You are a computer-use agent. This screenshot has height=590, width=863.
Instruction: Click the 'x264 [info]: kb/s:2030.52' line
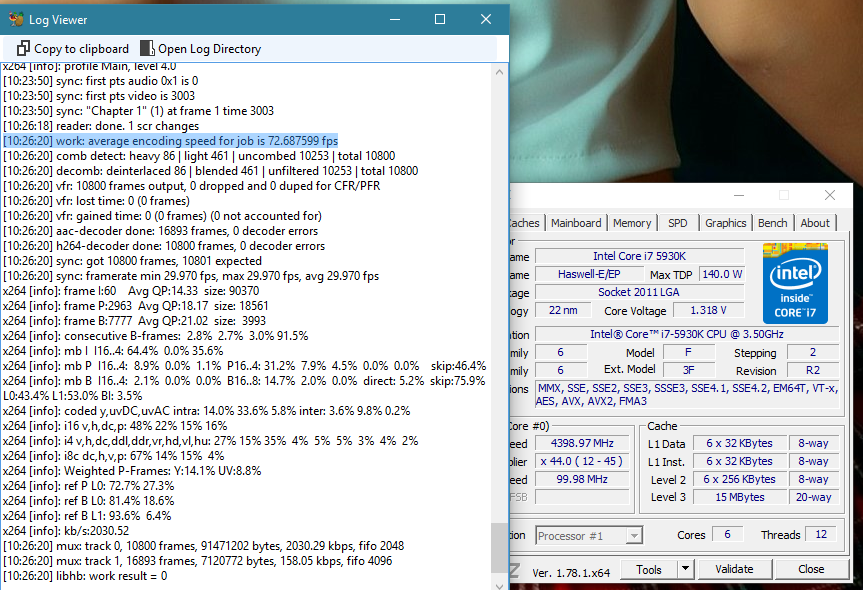click(66, 531)
